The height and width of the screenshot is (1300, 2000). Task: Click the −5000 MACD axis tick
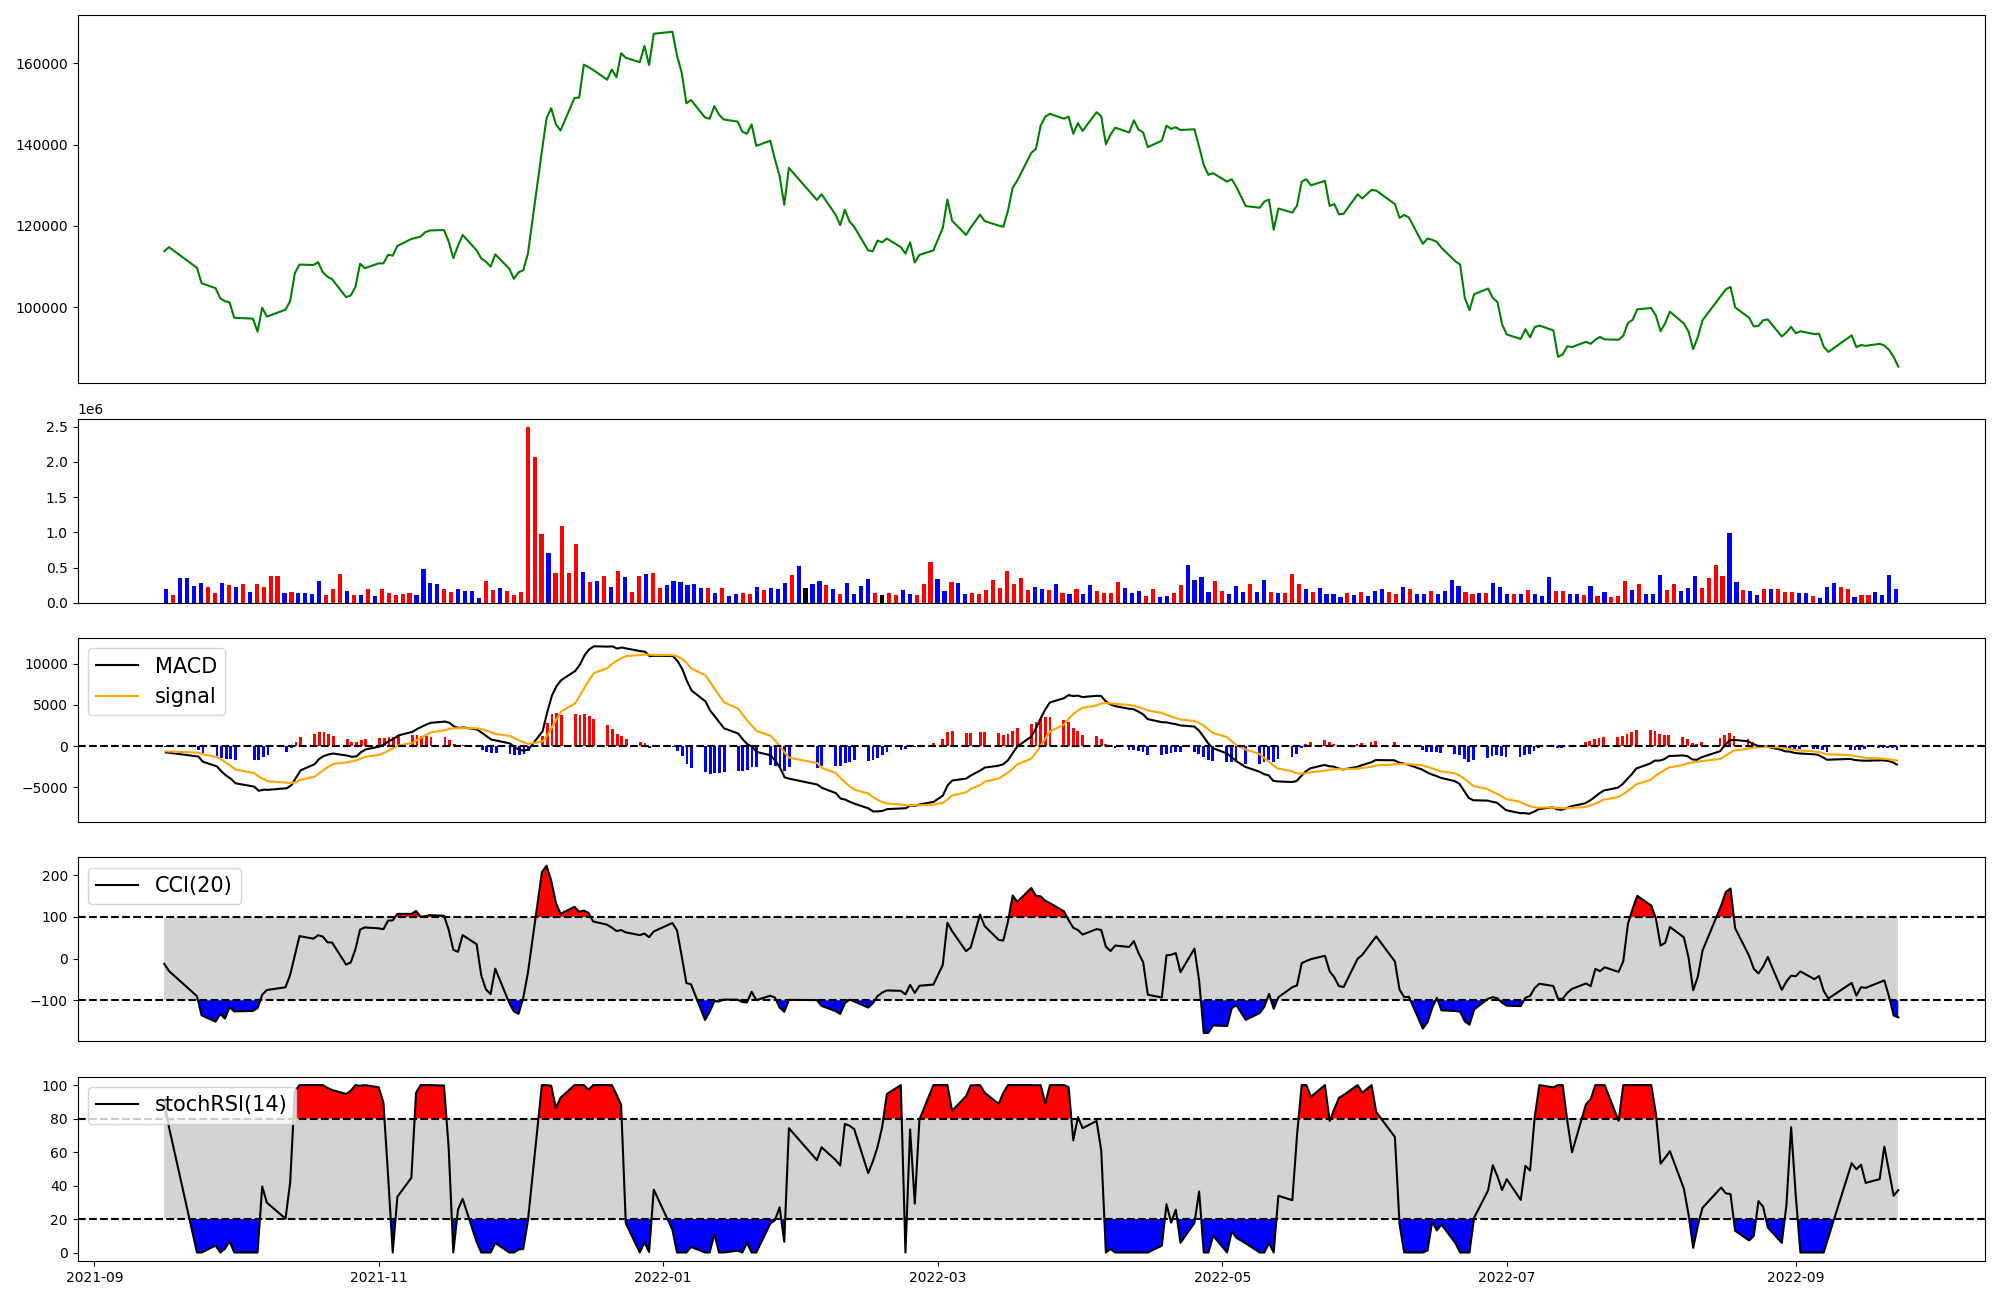[46, 788]
